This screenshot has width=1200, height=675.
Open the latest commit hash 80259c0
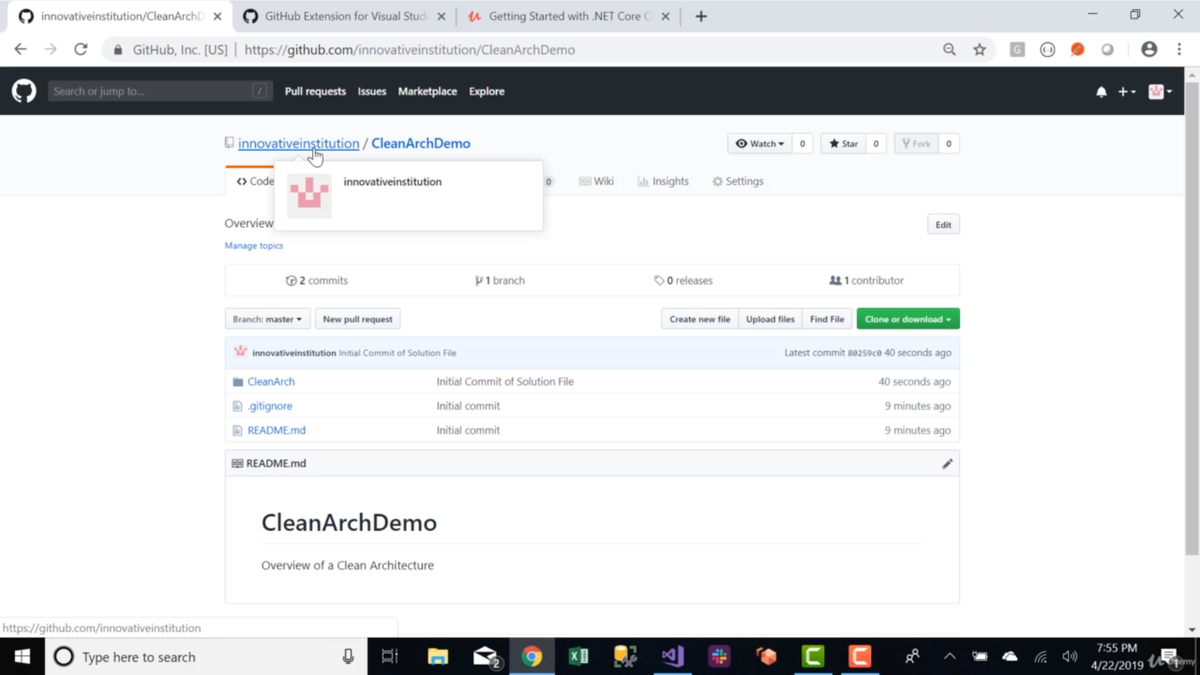tap(864, 353)
